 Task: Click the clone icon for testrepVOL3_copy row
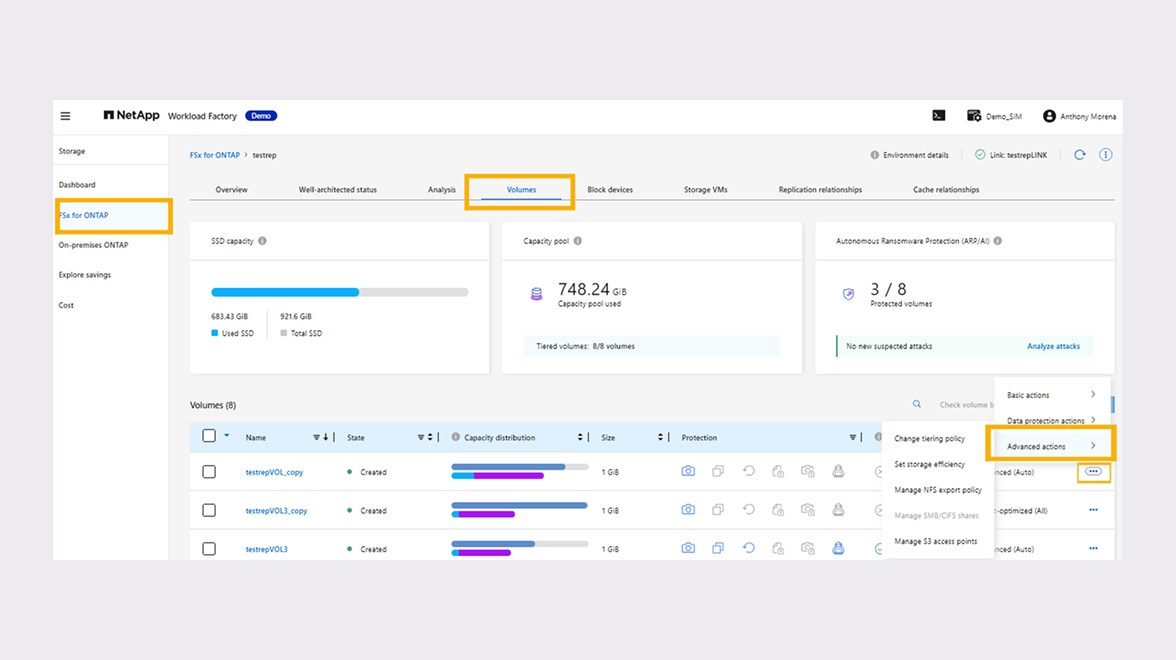(718, 510)
